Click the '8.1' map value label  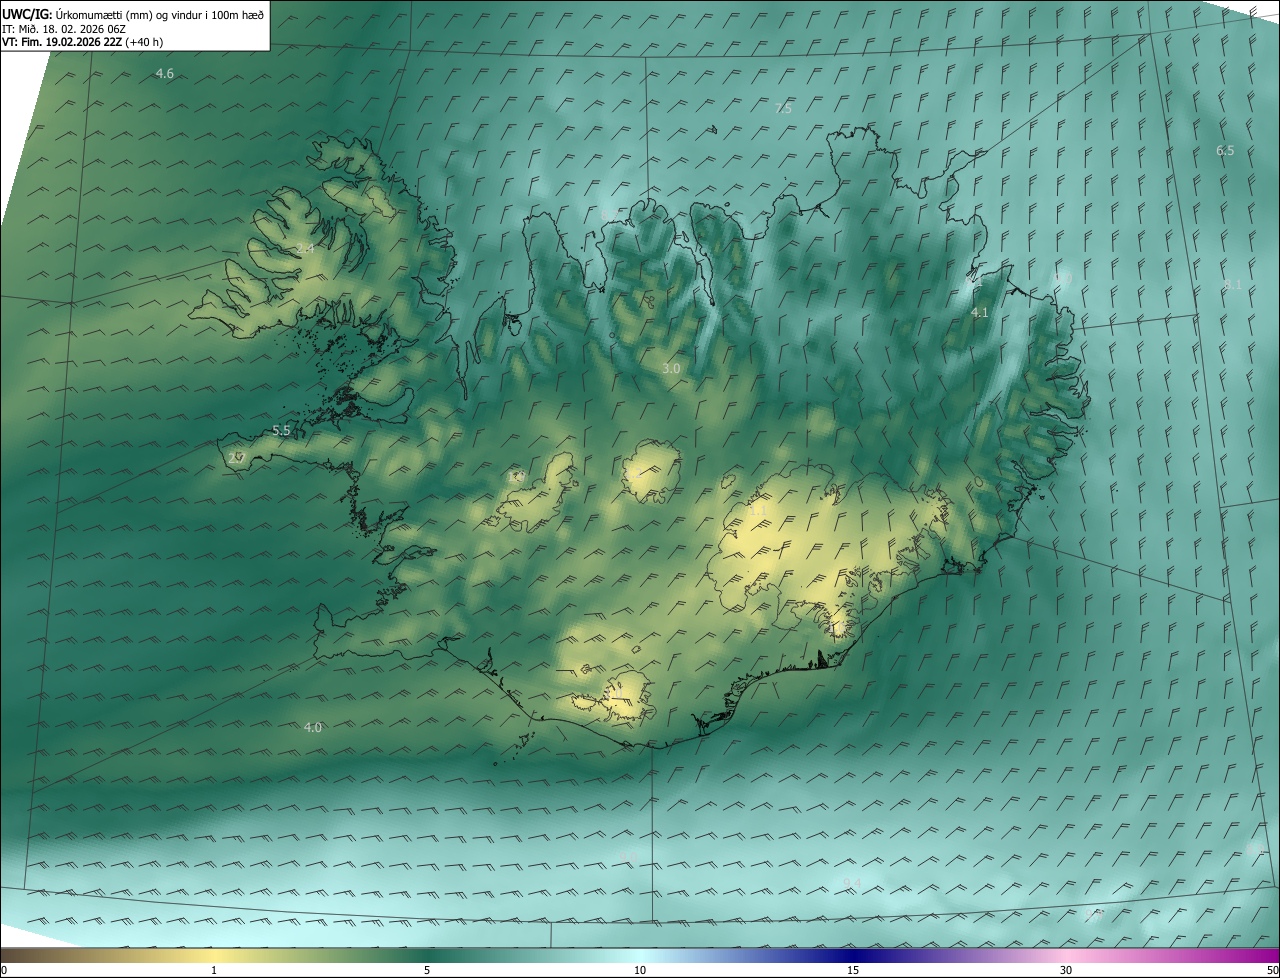click(x=1233, y=285)
